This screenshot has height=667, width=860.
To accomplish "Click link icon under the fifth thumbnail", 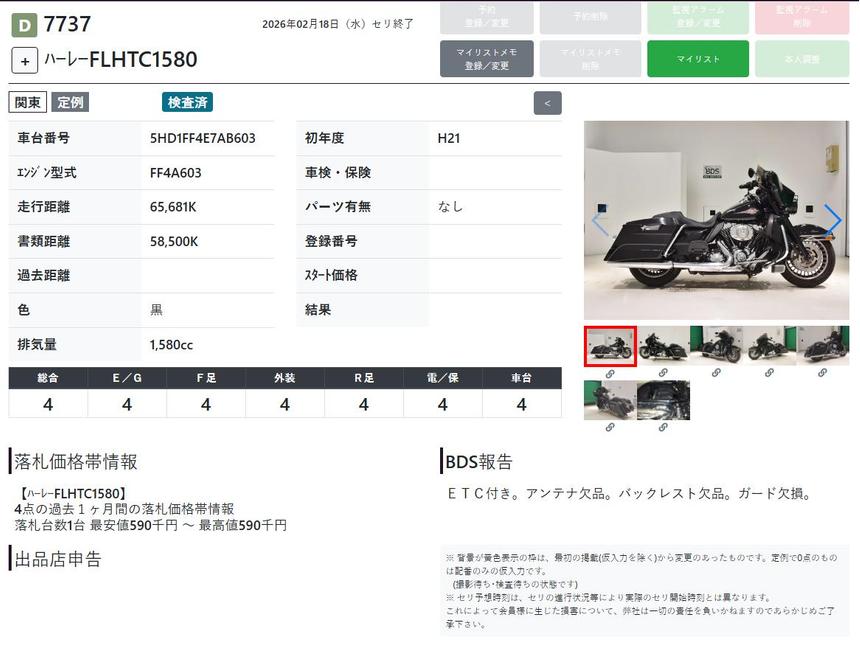I will (822, 373).
